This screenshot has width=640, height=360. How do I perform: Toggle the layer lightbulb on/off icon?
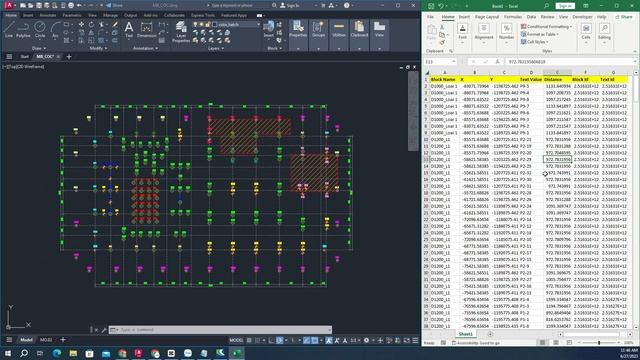[x=196, y=24]
